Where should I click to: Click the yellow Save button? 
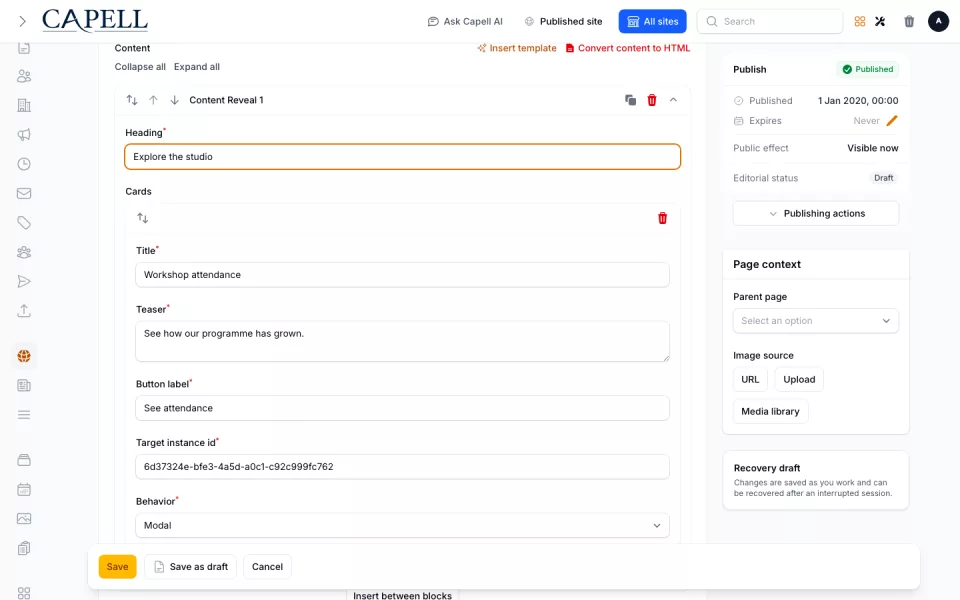pos(118,567)
